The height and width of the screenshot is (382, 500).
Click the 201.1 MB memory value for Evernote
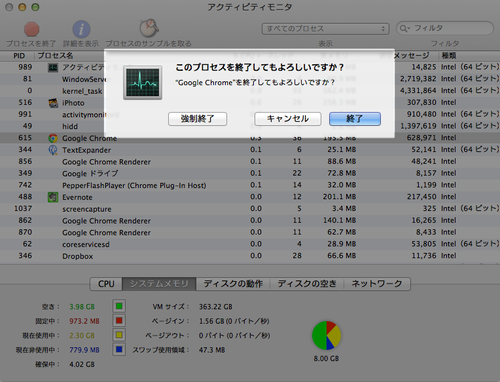[339, 197]
